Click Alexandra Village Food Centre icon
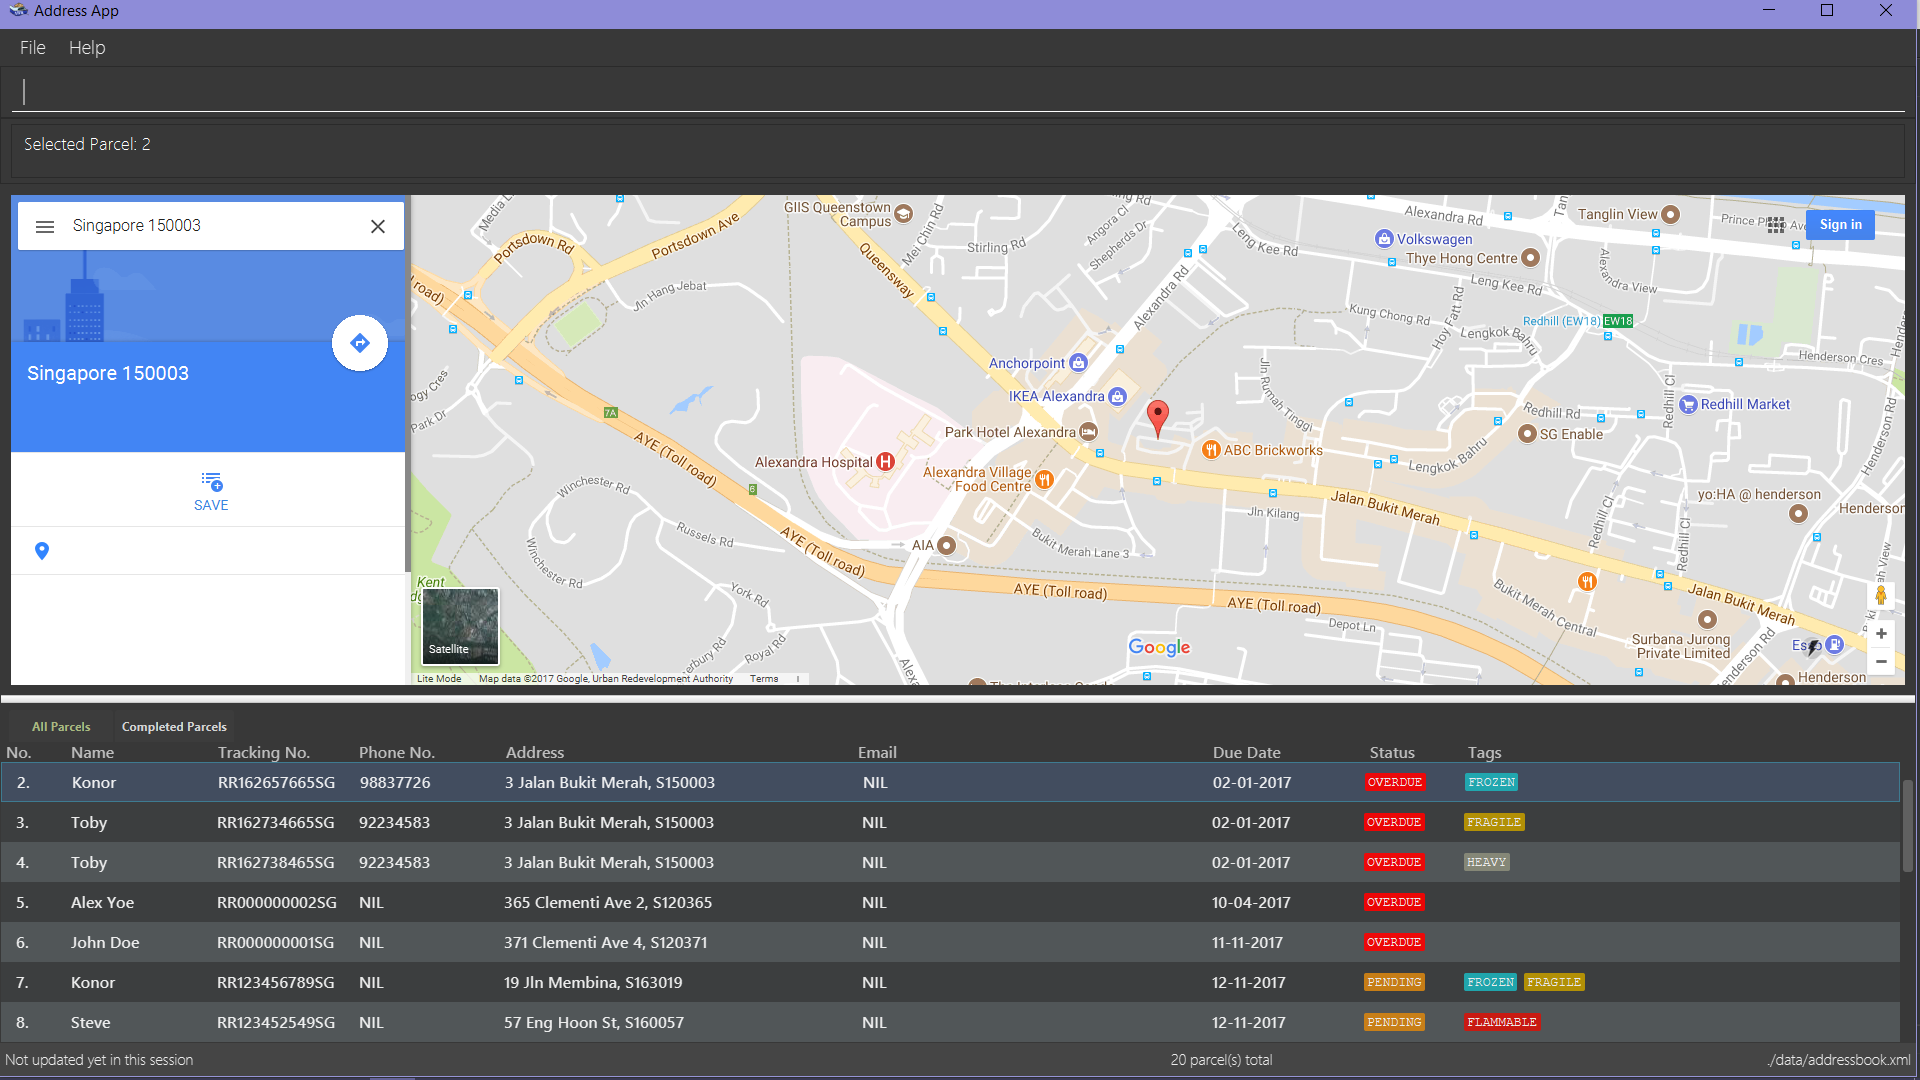The image size is (1920, 1080). click(x=1044, y=480)
